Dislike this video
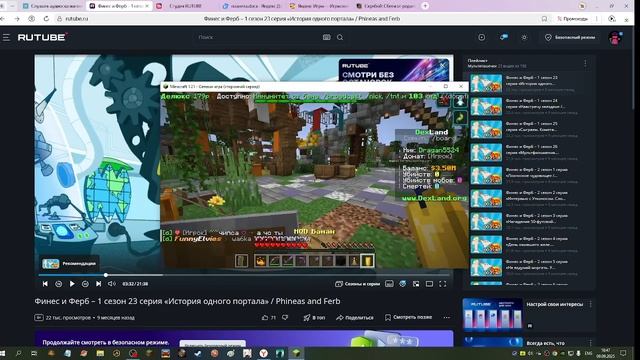The width and height of the screenshot is (640, 360). [x=285, y=317]
